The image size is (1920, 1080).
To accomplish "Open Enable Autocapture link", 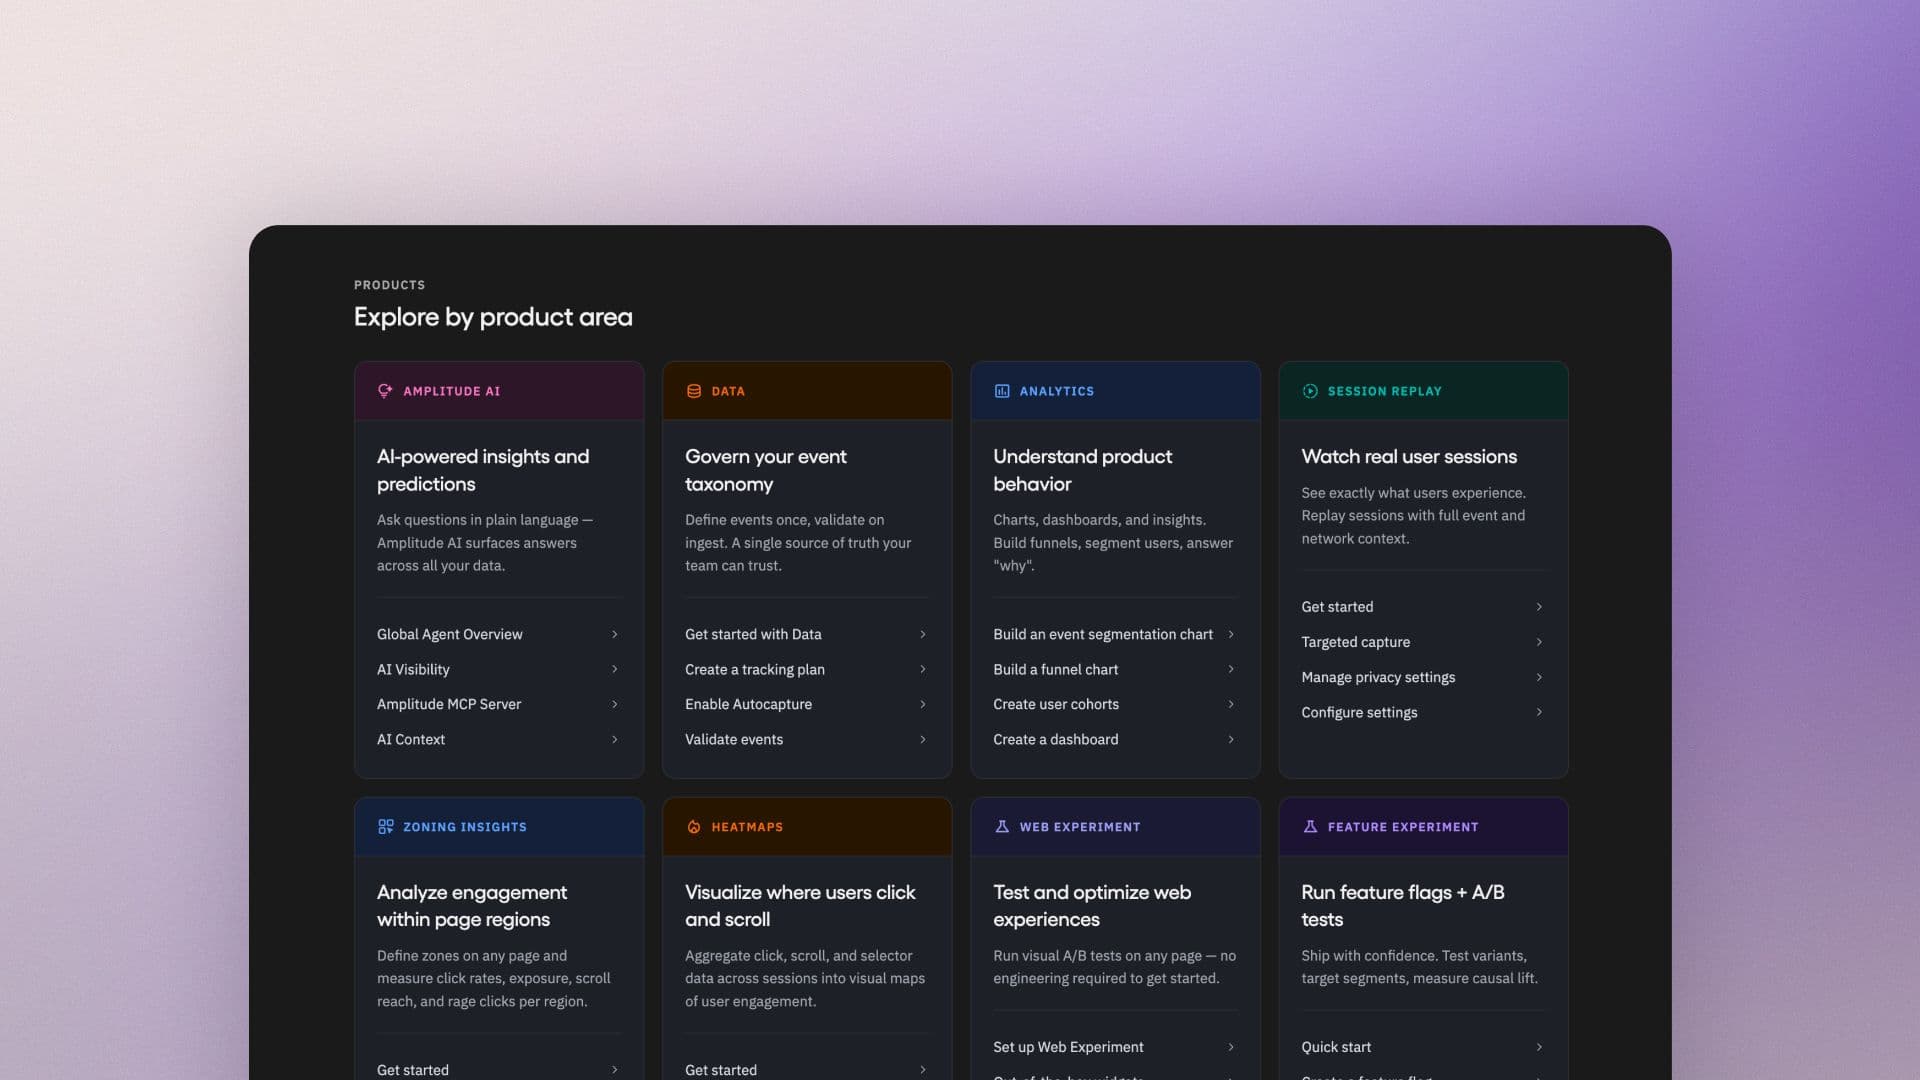I will pos(807,704).
